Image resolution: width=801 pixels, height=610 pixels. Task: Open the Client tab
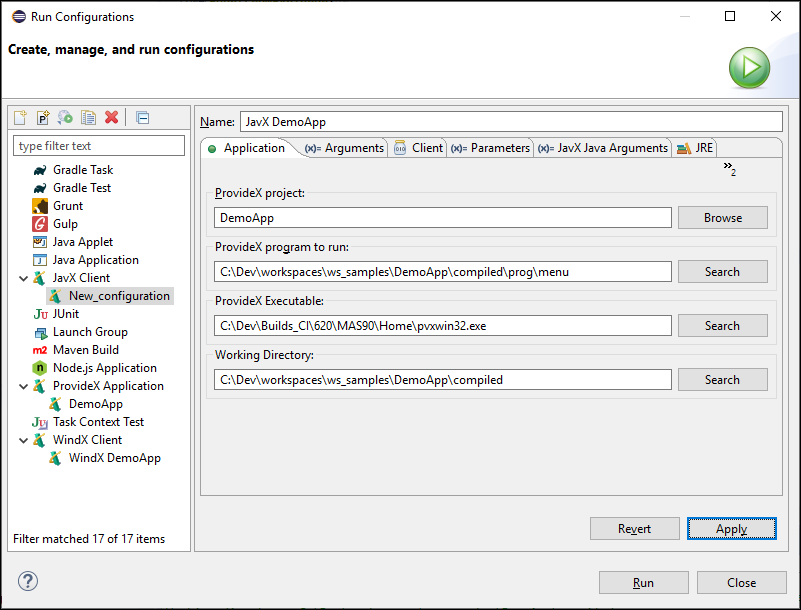pyautogui.click(x=419, y=148)
